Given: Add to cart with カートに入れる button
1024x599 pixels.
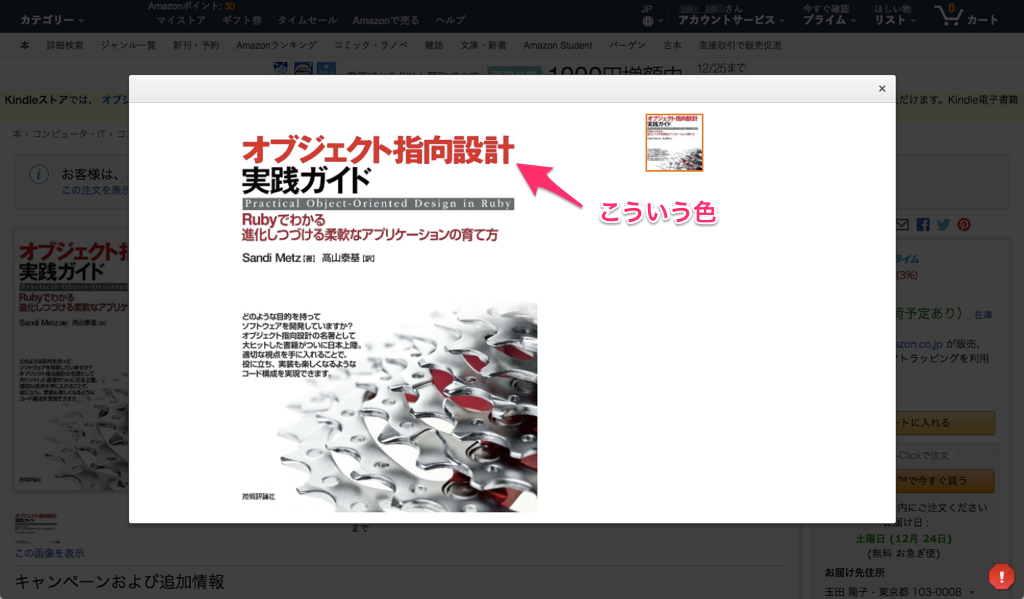Looking at the screenshot, I should coord(946,423).
